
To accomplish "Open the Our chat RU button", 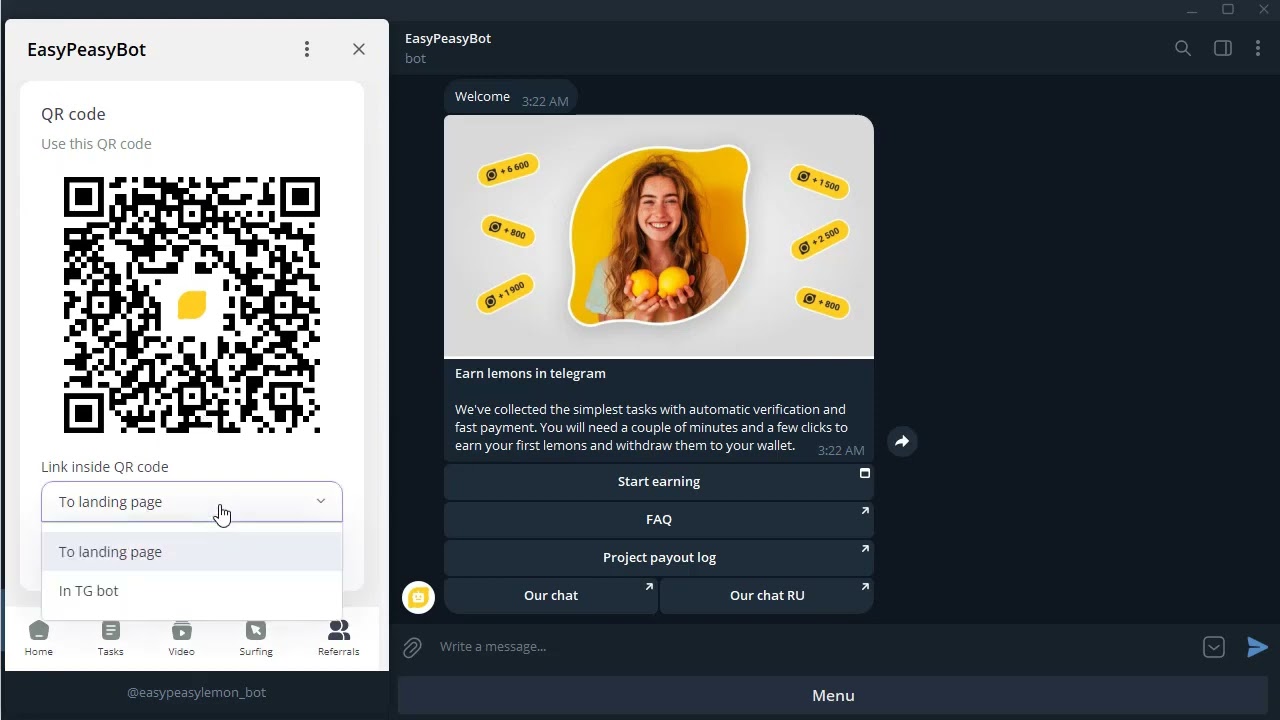I will [767, 595].
